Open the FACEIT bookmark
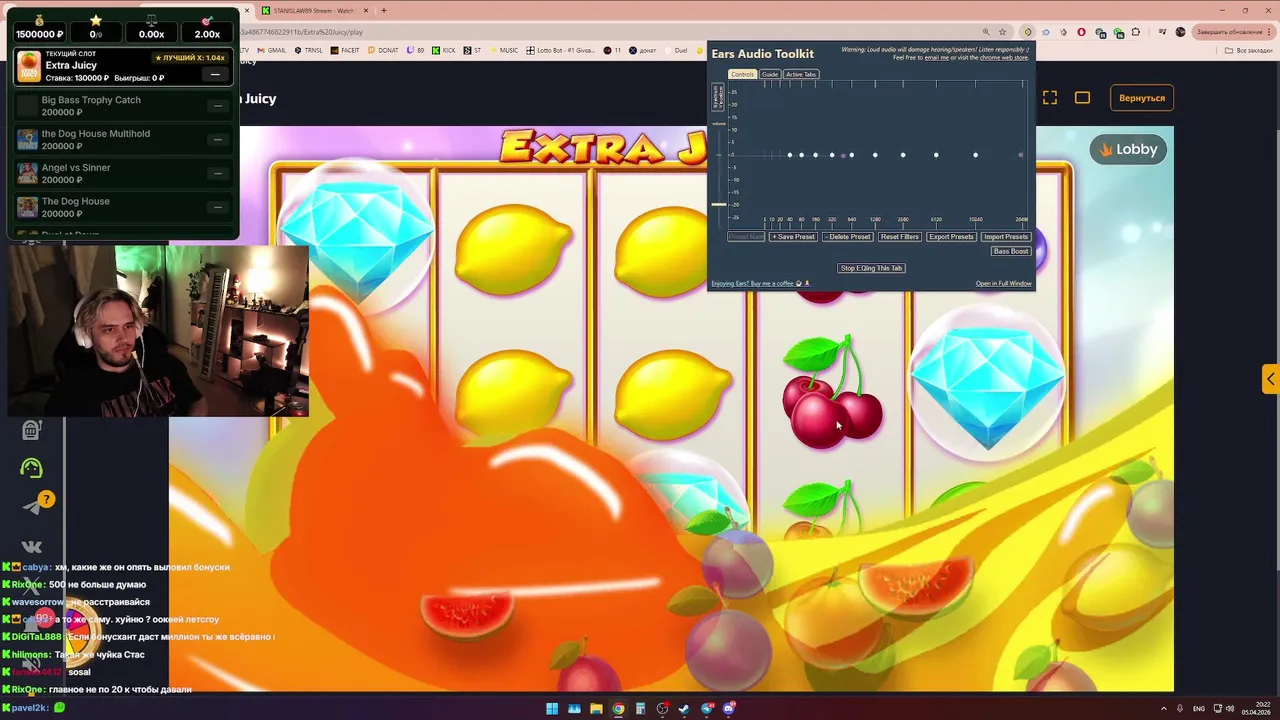The image size is (1280, 720). [x=345, y=50]
